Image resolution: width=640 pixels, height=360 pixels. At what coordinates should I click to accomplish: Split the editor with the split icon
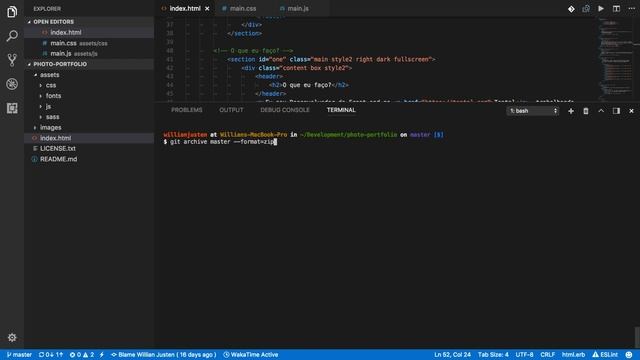tap(616, 9)
